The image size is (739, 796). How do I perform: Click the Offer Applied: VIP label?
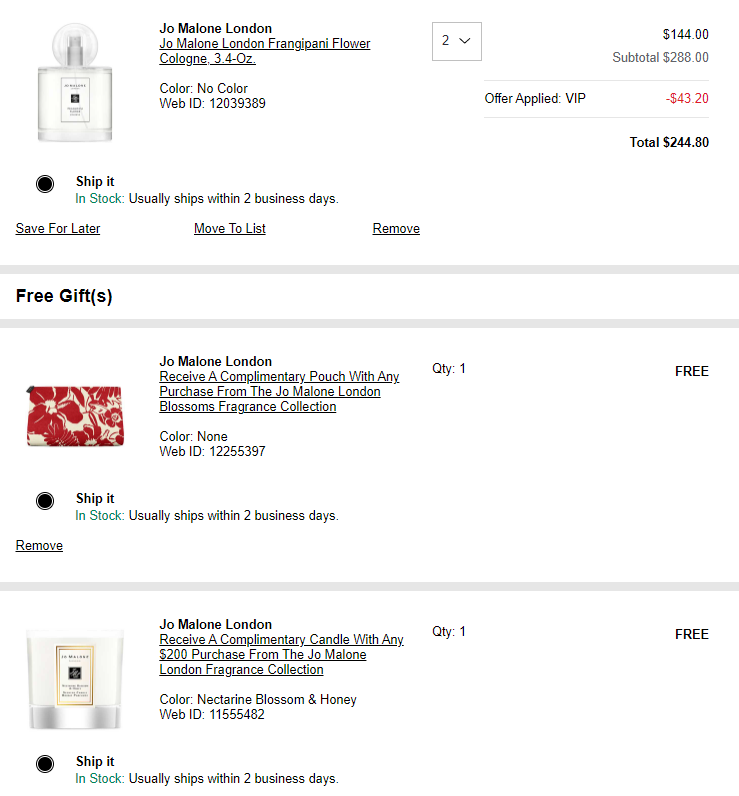[535, 98]
